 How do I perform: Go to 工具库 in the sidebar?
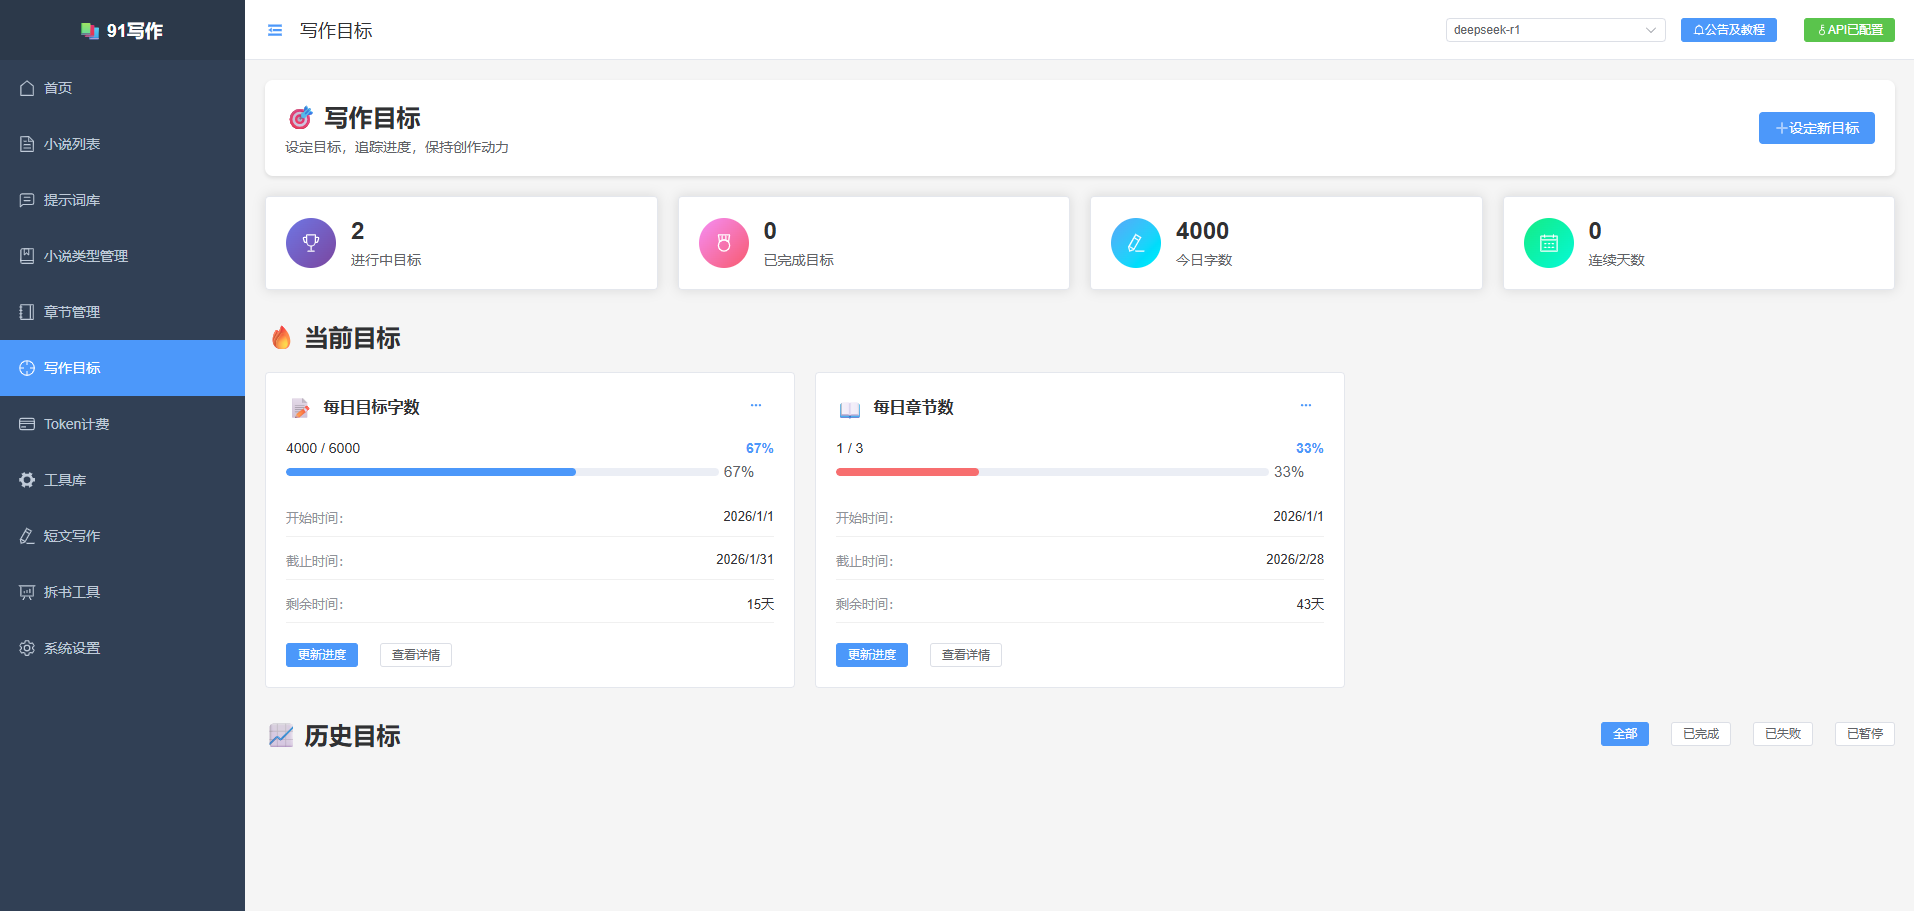pos(65,480)
